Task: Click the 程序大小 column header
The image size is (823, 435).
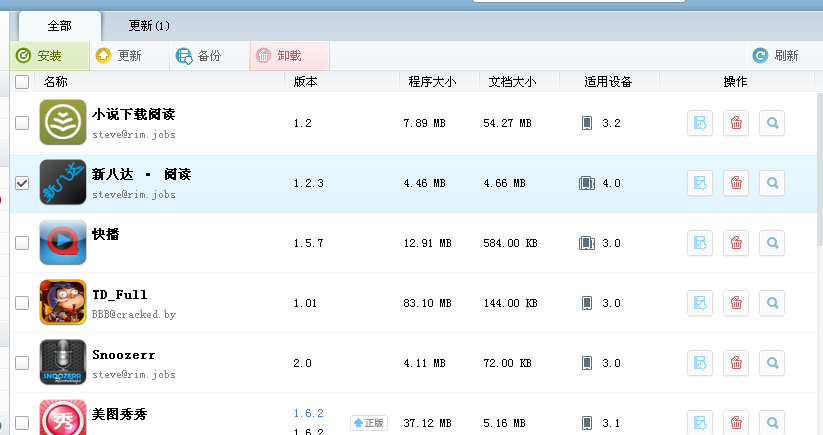Action: click(x=432, y=82)
